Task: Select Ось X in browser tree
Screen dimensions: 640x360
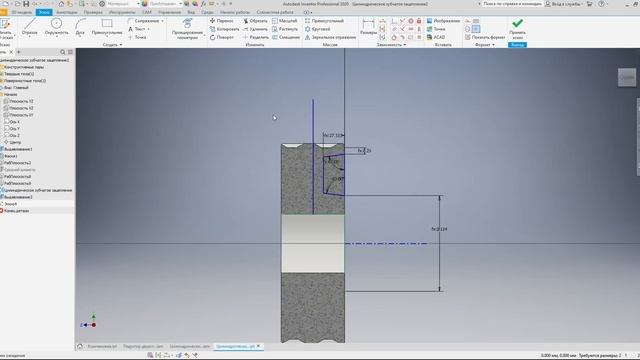Action: (11, 122)
